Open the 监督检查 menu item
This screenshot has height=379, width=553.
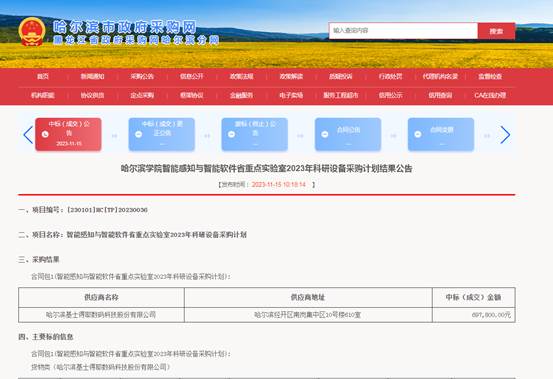coord(490,77)
